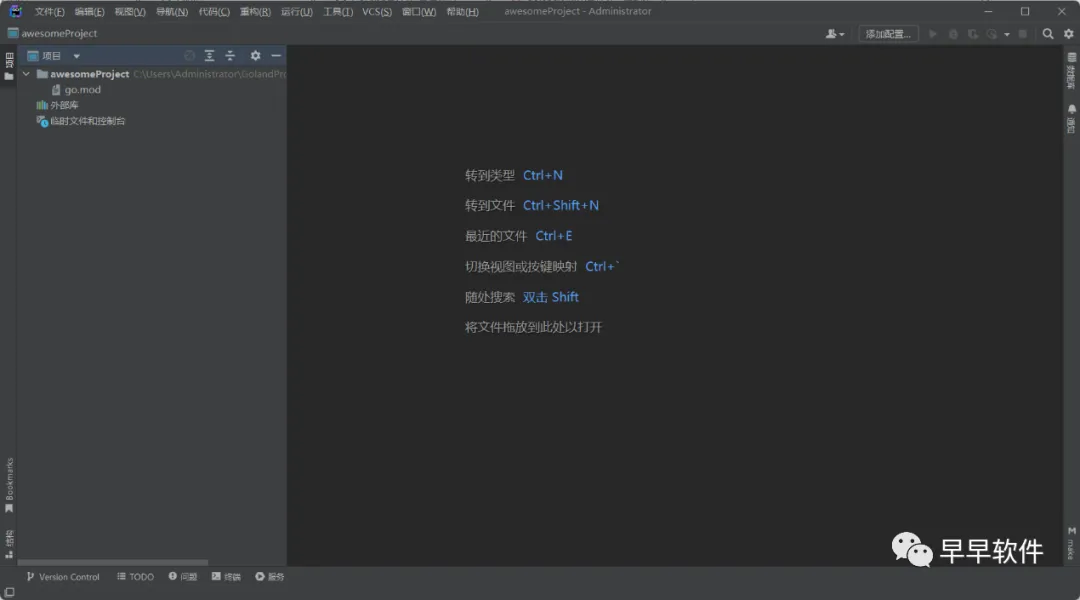Click the 添加配置... button
This screenshot has height=600, width=1080.
[888, 34]
